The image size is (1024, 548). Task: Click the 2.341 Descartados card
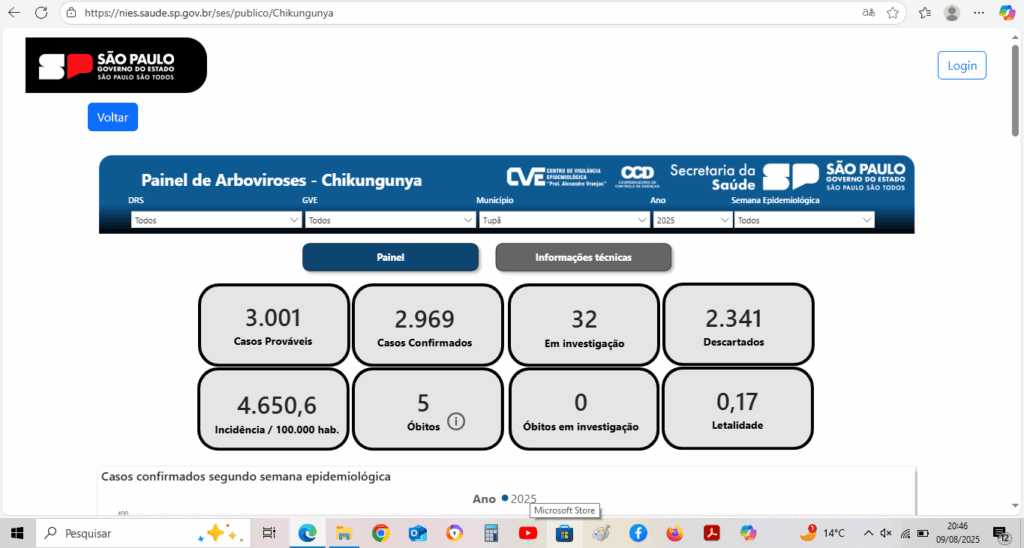(x=738, y=325)
